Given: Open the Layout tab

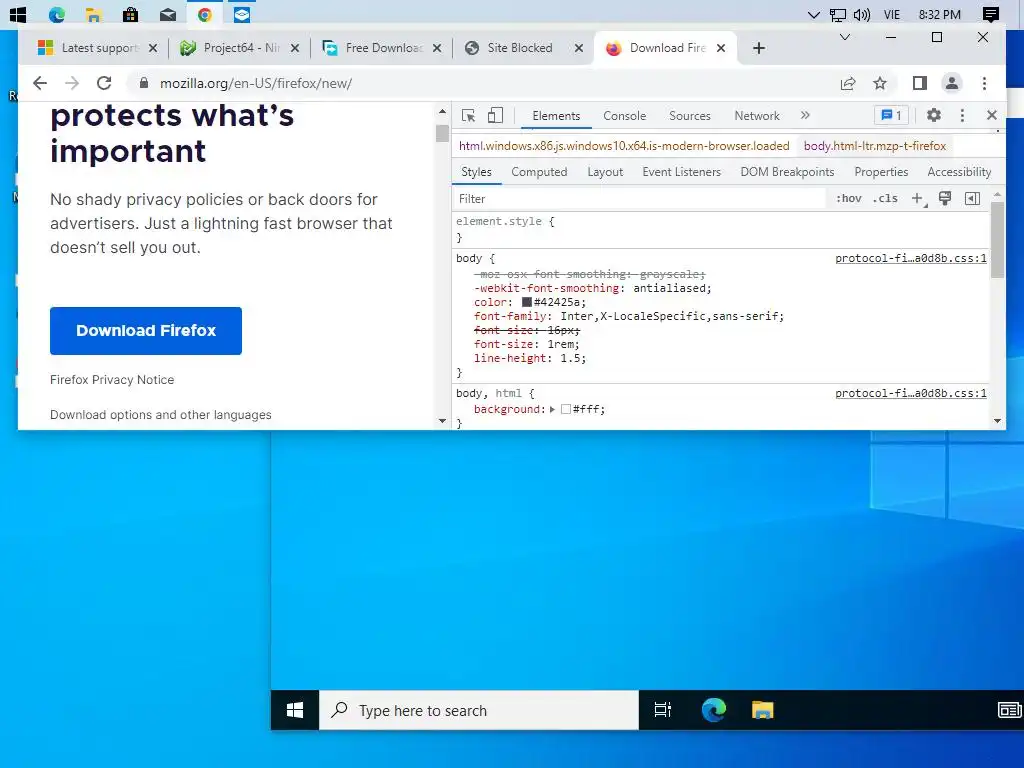Looking at the screenshot, I should pyautogui.click(x=605, y=172).
